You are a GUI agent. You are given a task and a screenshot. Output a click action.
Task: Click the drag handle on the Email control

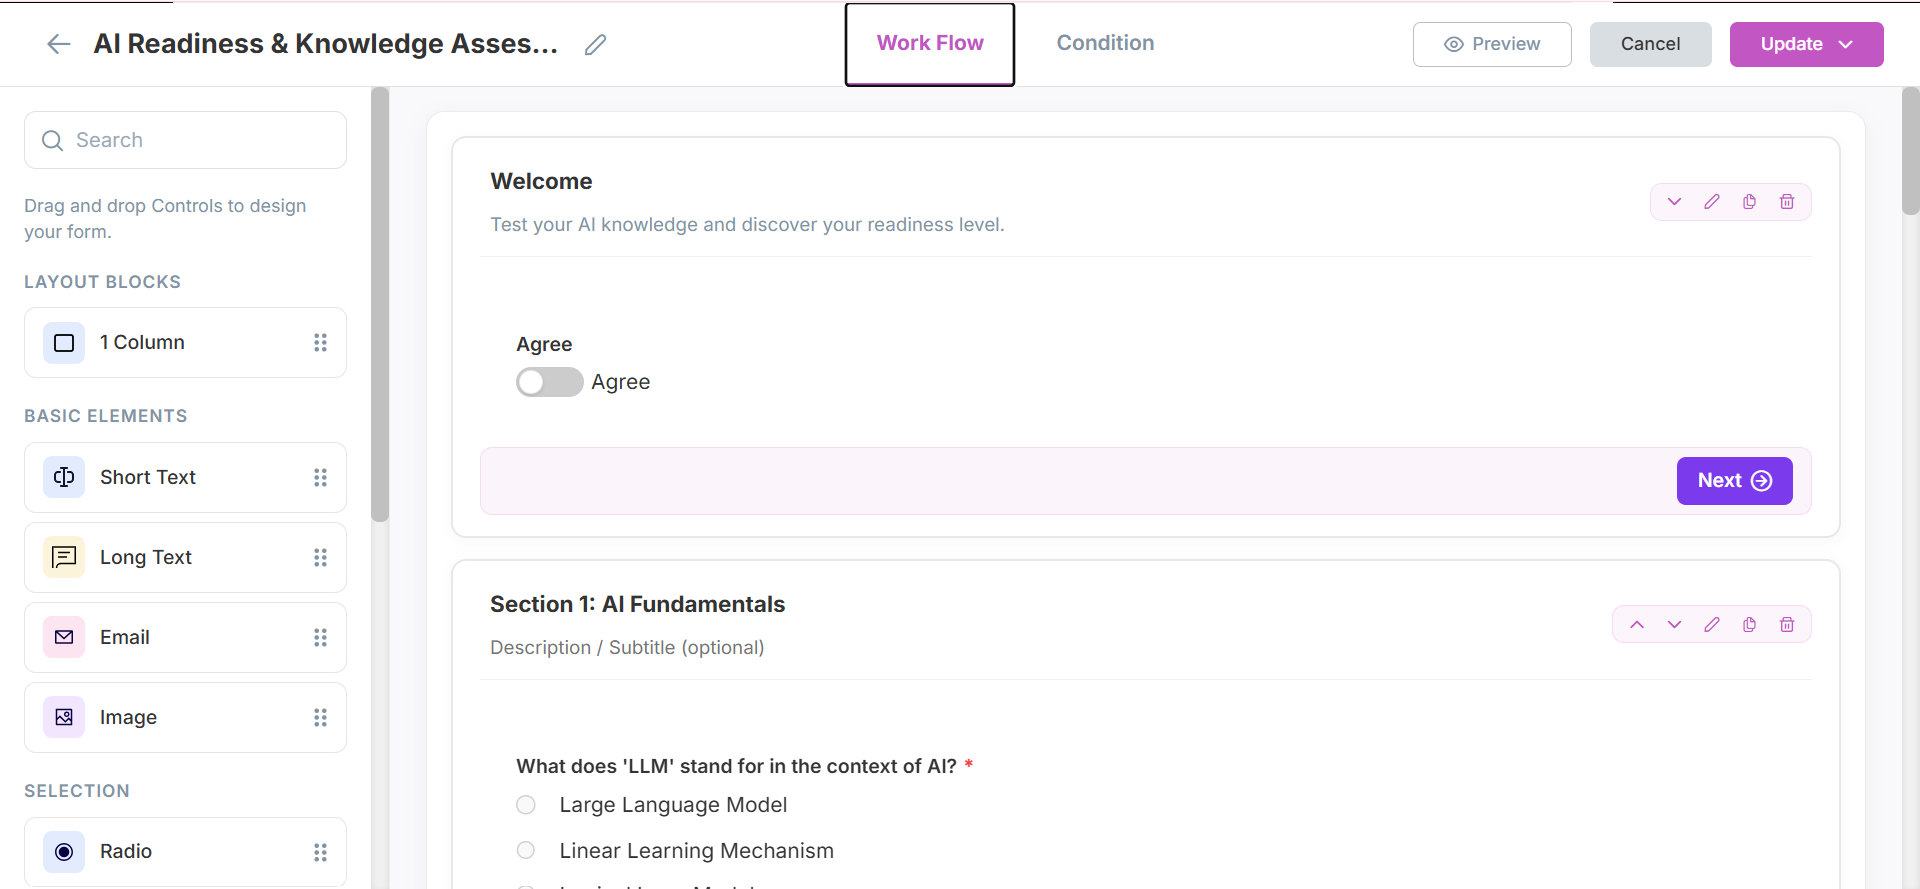320,637
